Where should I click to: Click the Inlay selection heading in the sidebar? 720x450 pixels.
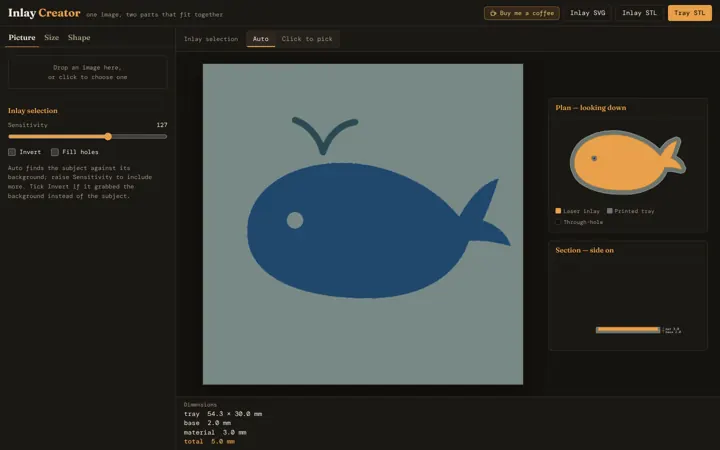(x=33, y=111)
